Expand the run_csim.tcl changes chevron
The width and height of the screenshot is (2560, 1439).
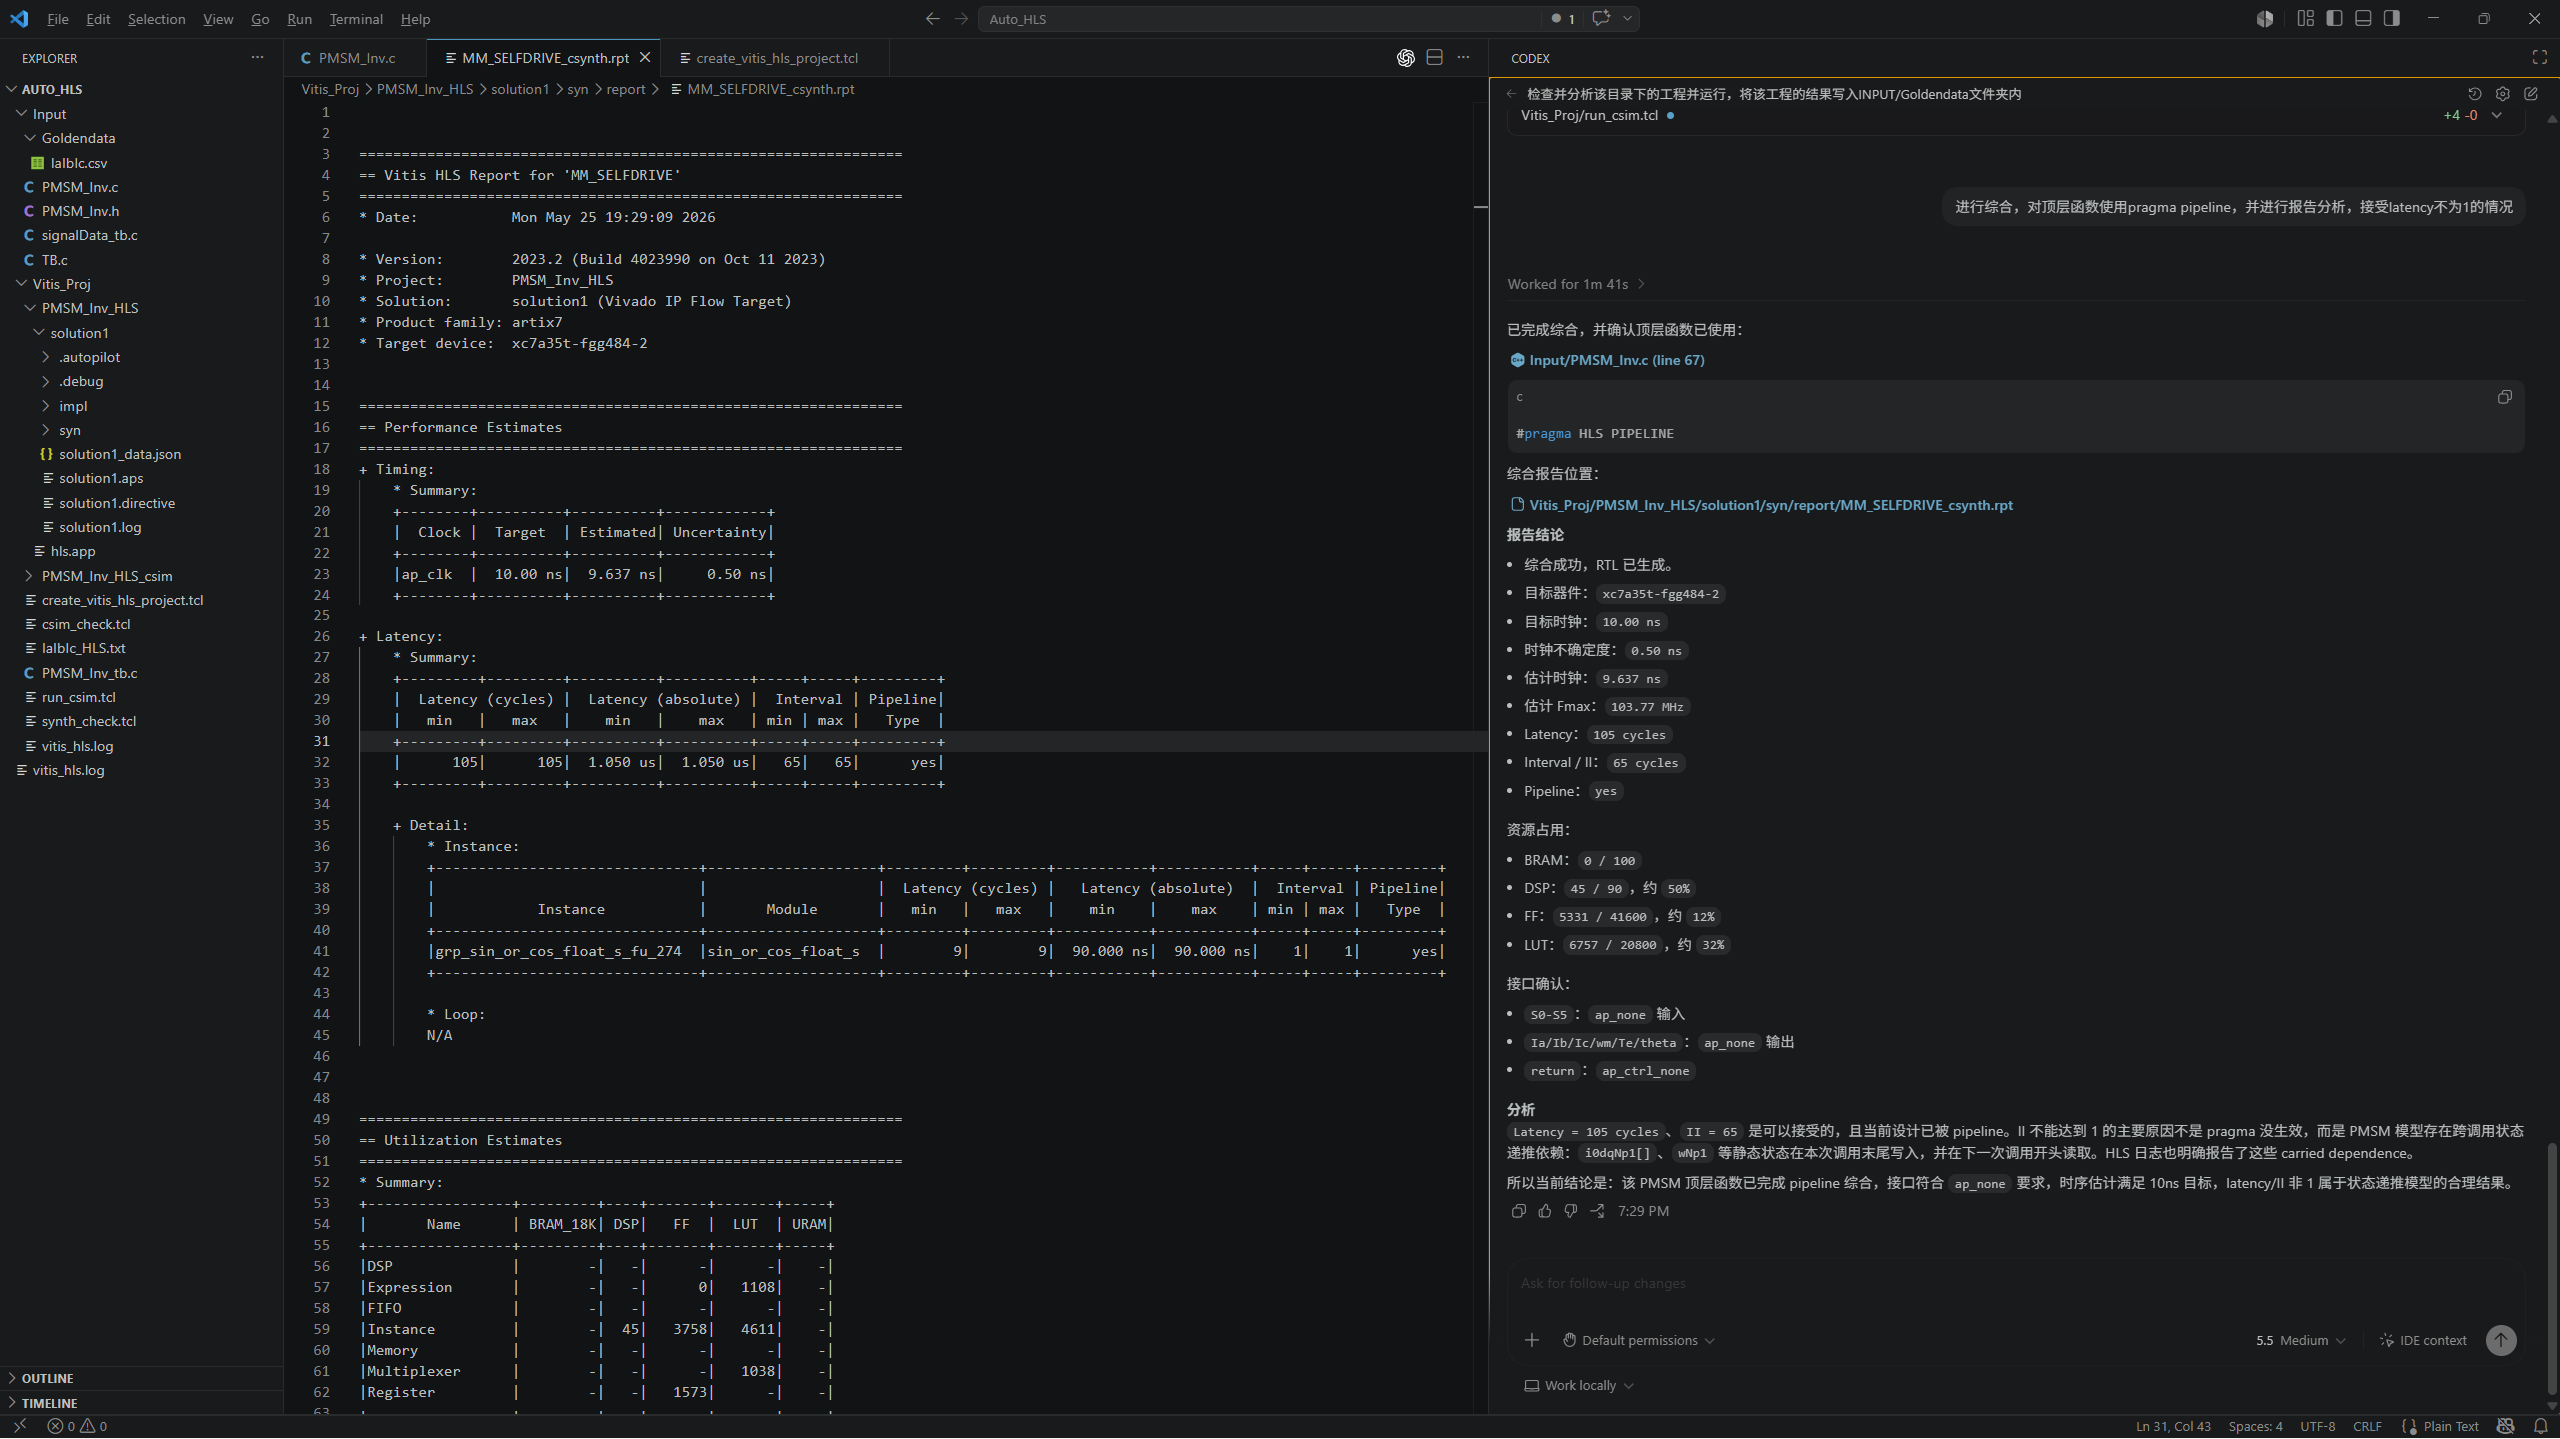click(x=2497, y=115)
